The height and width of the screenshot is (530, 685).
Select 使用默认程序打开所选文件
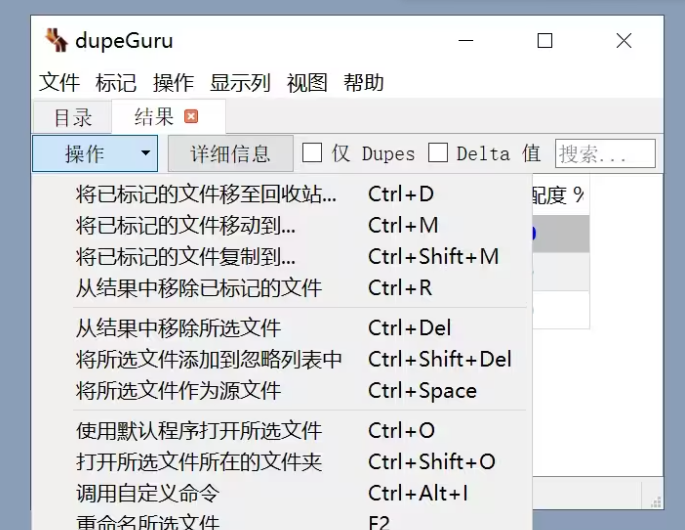coord(282,431)
